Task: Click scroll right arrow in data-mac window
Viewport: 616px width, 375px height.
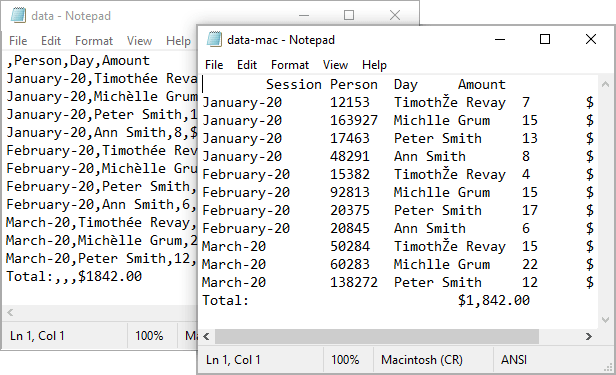Action: pos(588,337)
